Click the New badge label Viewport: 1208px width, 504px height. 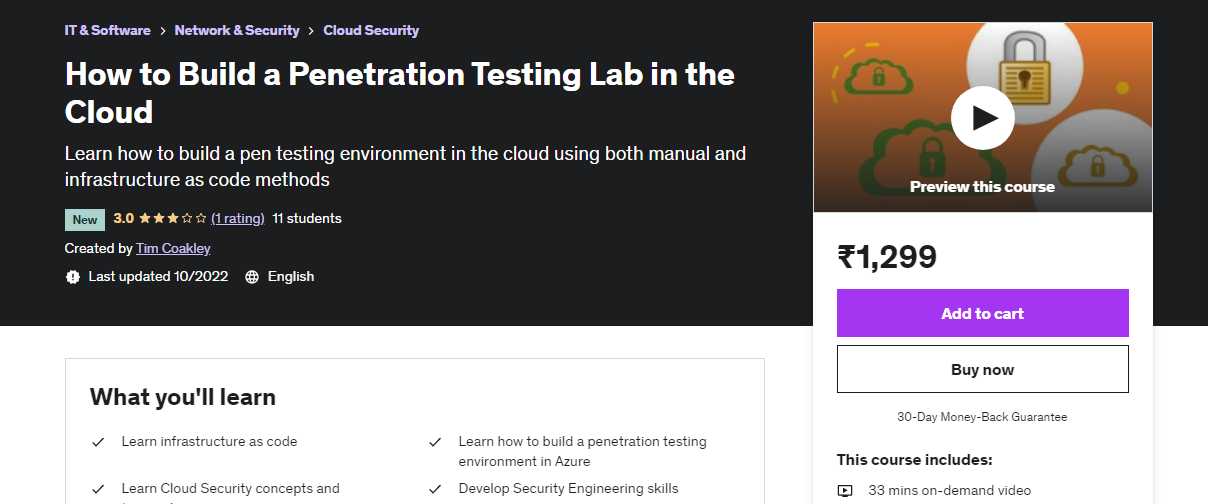(x=85, y=220)
